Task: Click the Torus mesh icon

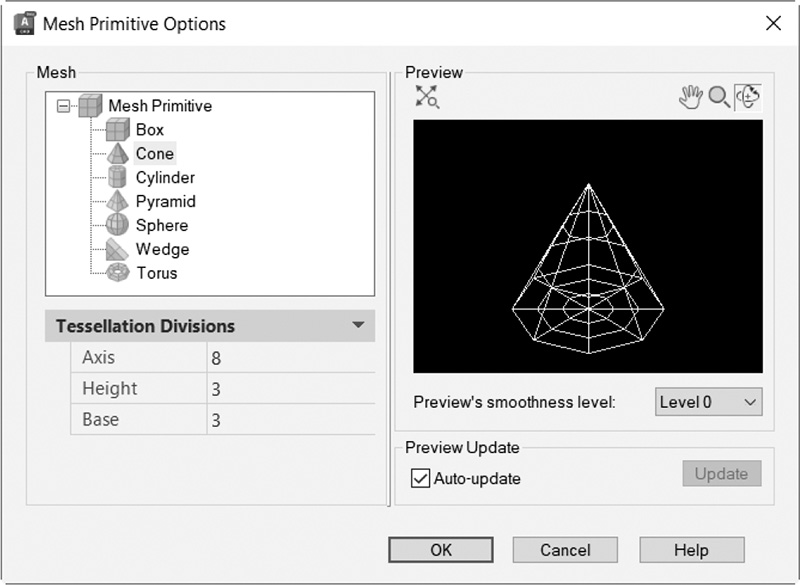Action: [118, 272]
